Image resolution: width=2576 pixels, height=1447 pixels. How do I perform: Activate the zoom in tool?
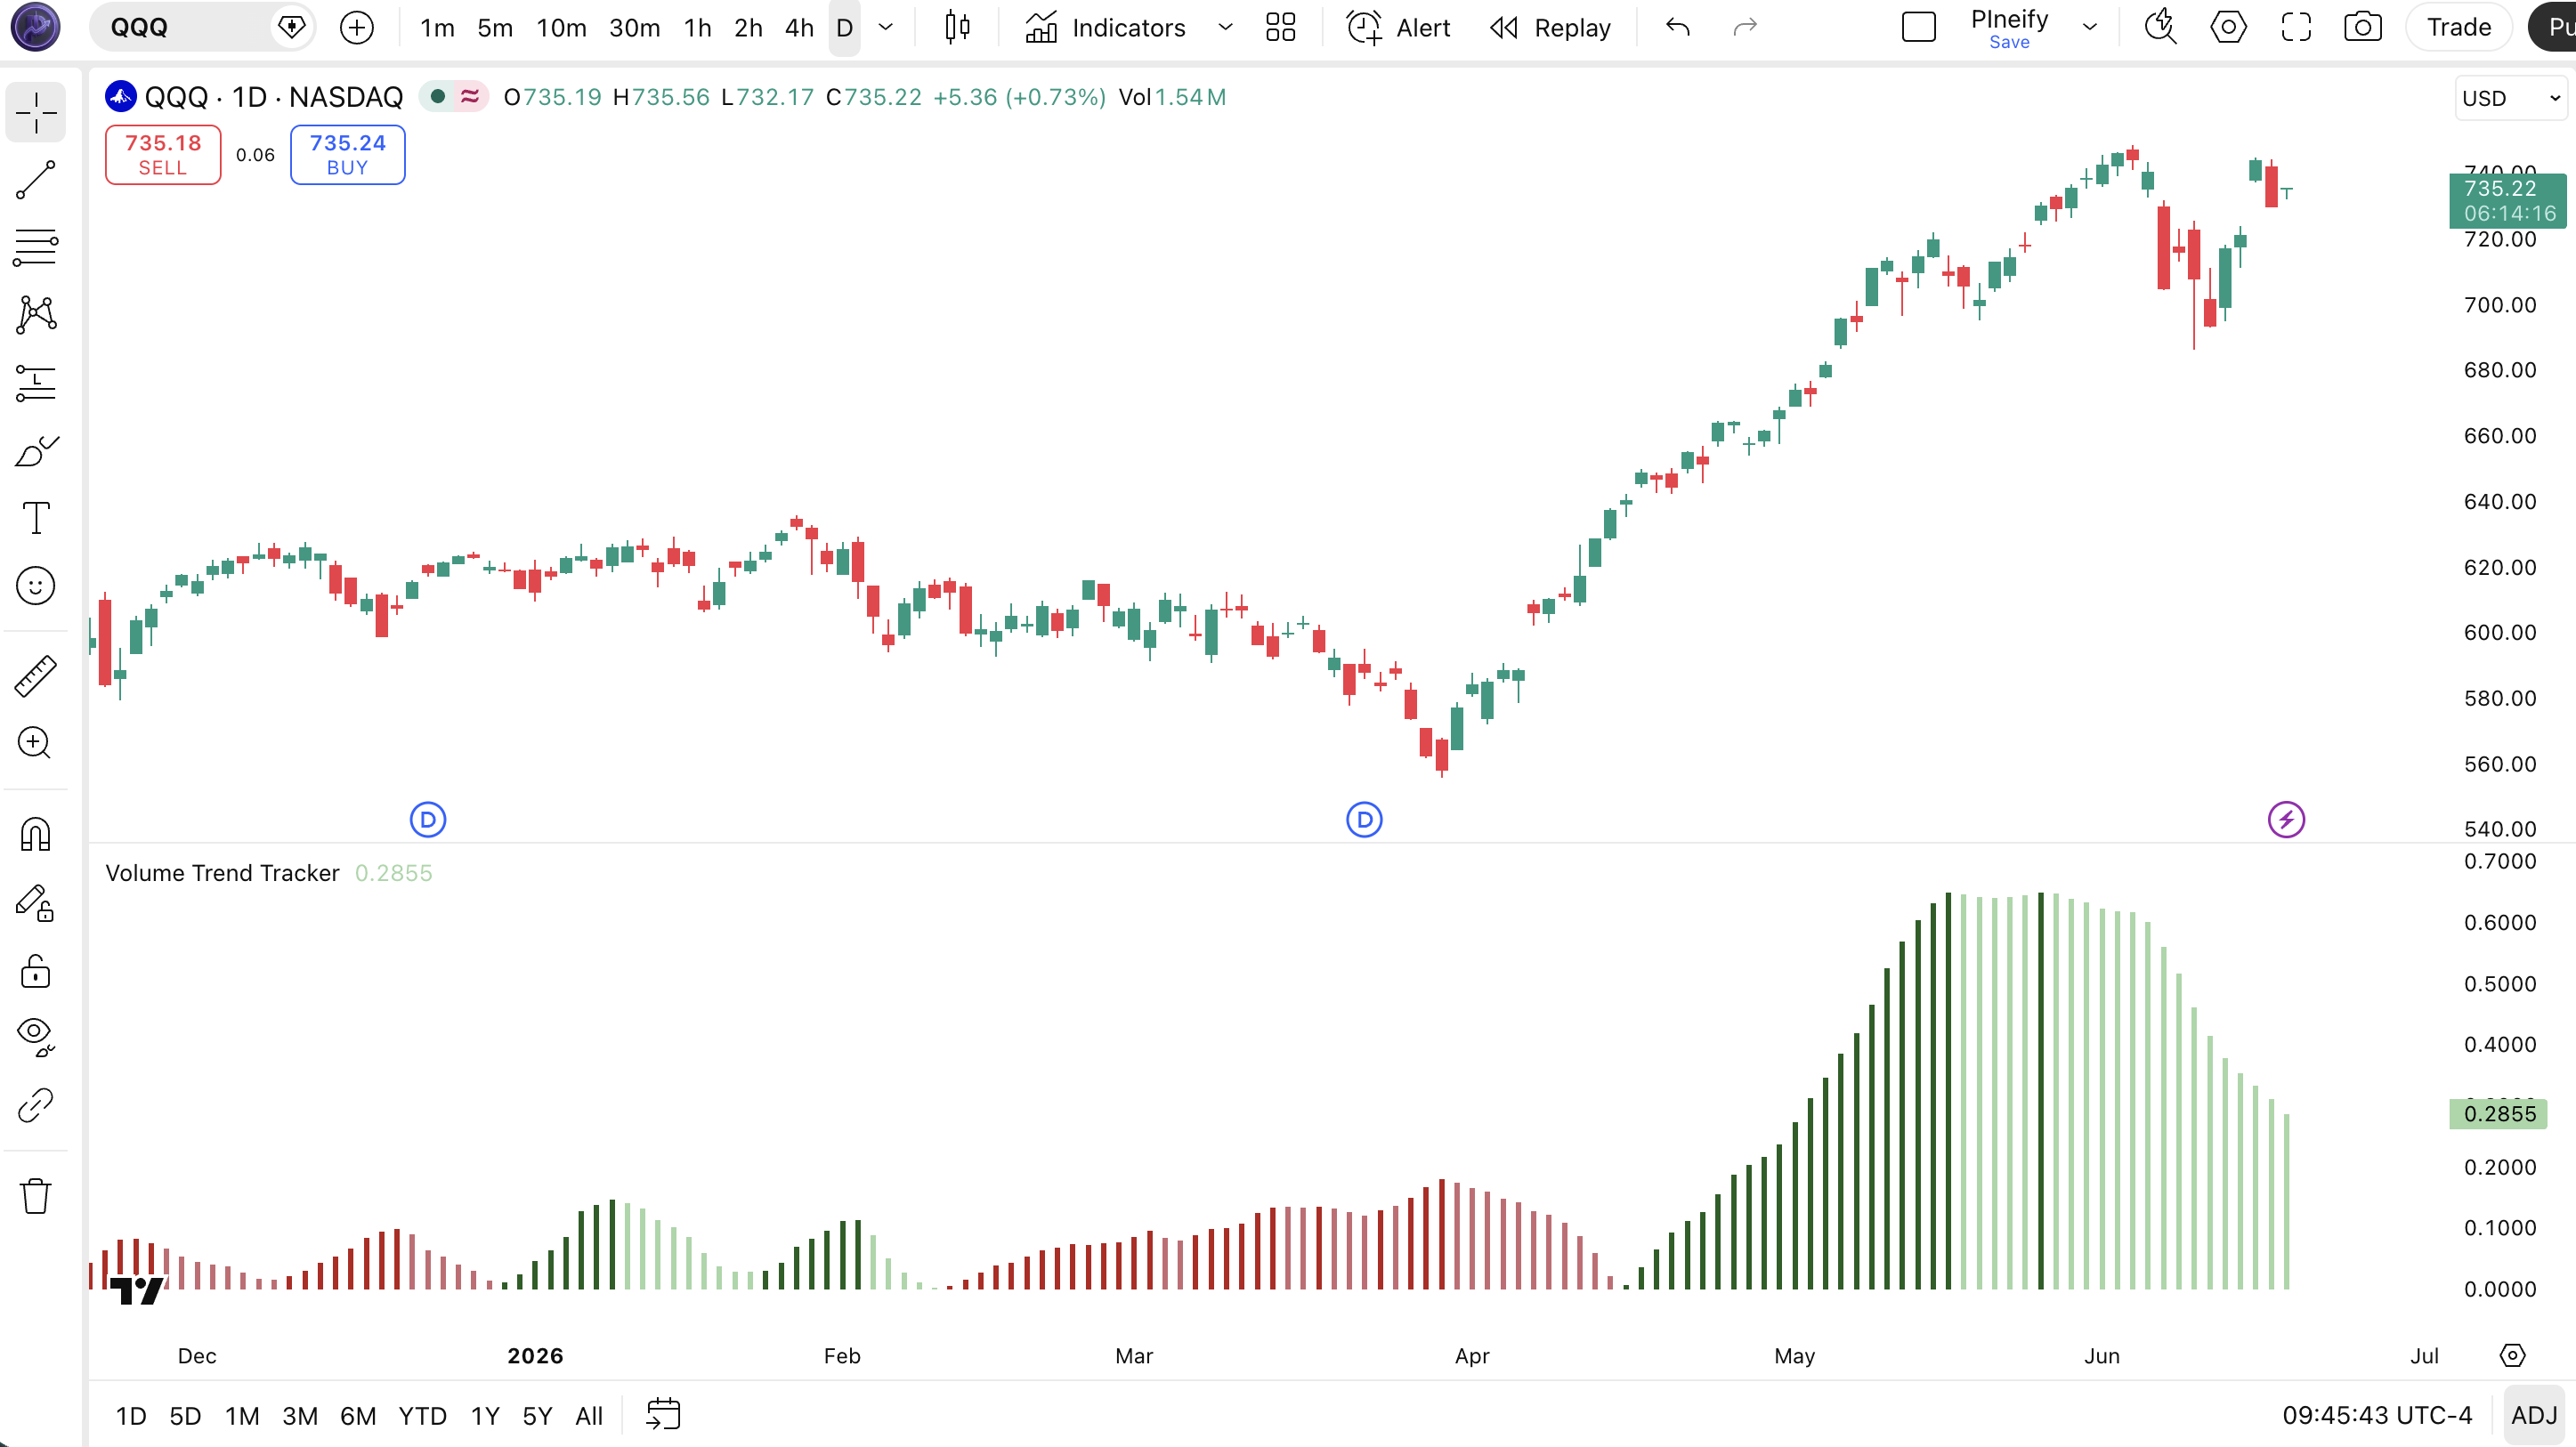pyautogui.click(x=36, y=743)
